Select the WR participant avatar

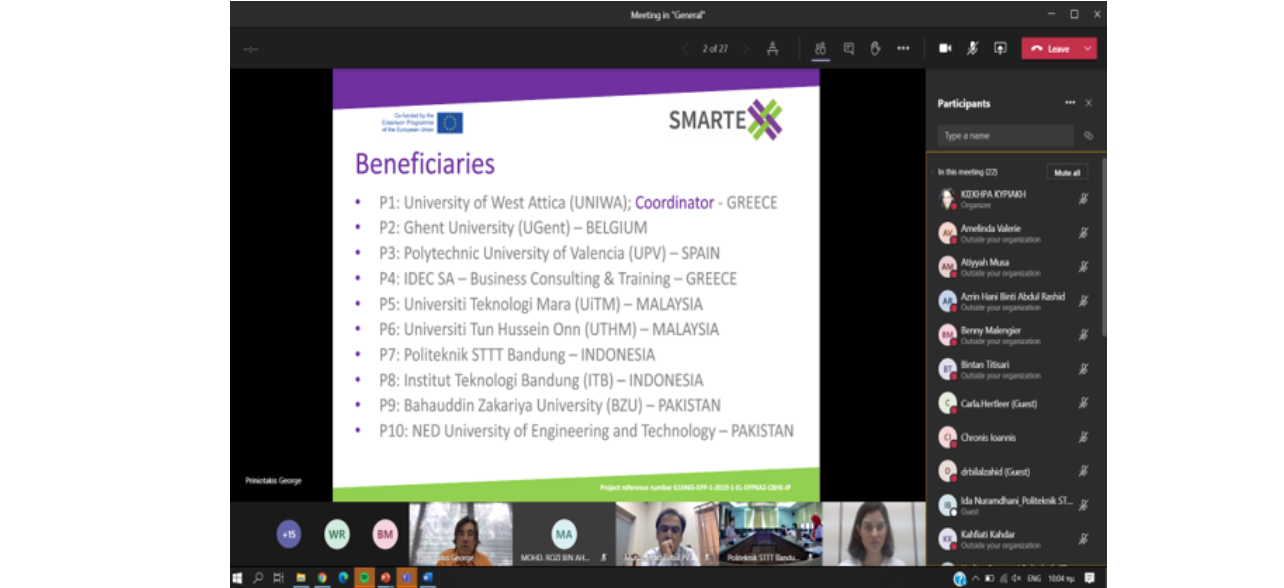click(x=337, y=534)
